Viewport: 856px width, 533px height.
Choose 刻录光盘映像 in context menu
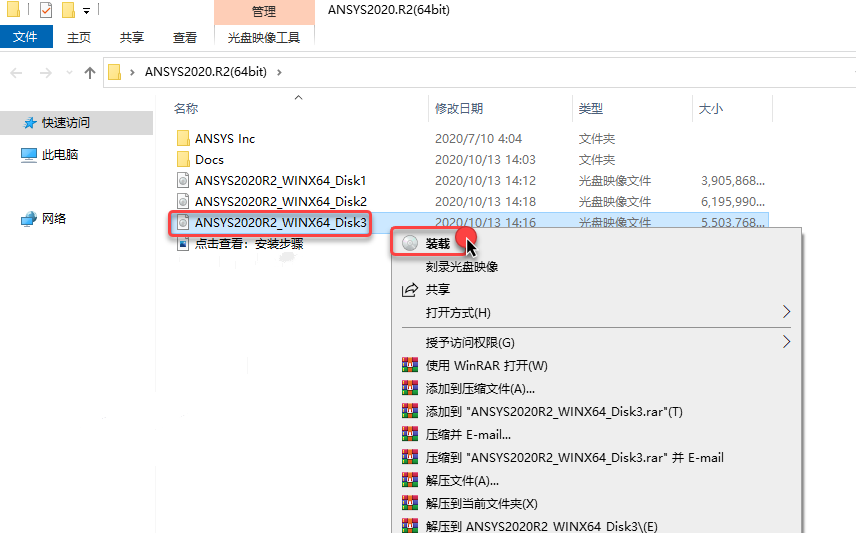tap(462, 266)
